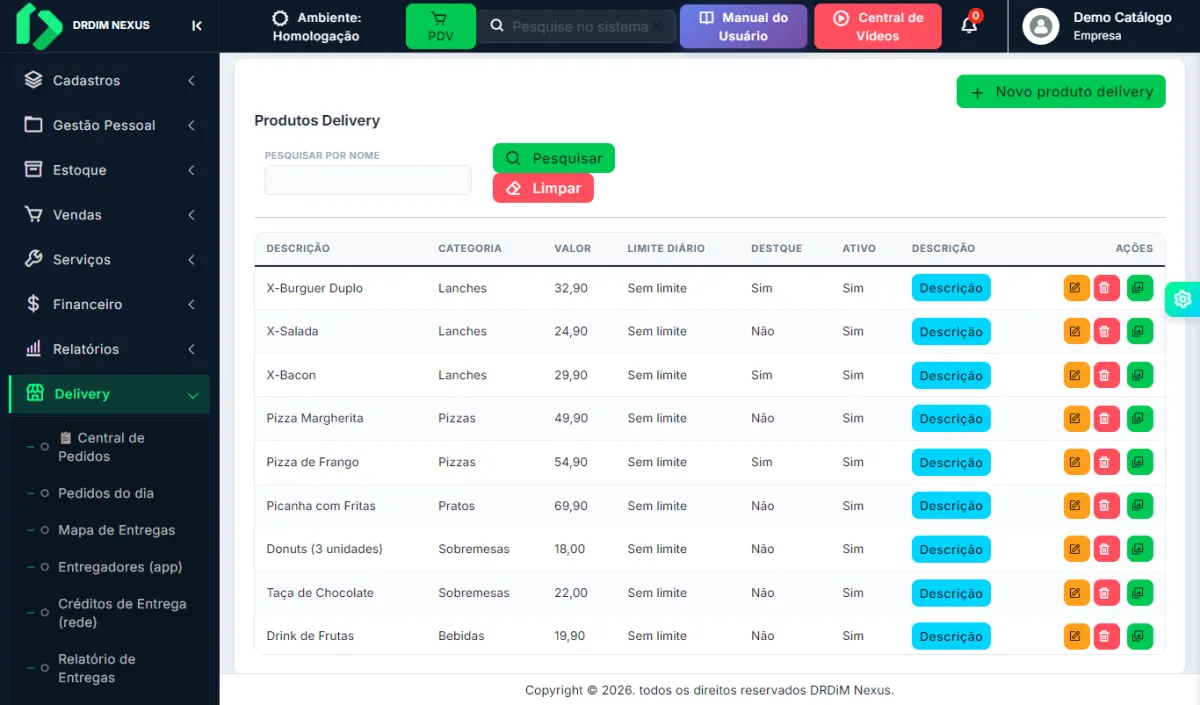Image resolution: width=1200 pixels, height=705 pixels.
Task: Open the notifications bell
Action: coord(969,25)
